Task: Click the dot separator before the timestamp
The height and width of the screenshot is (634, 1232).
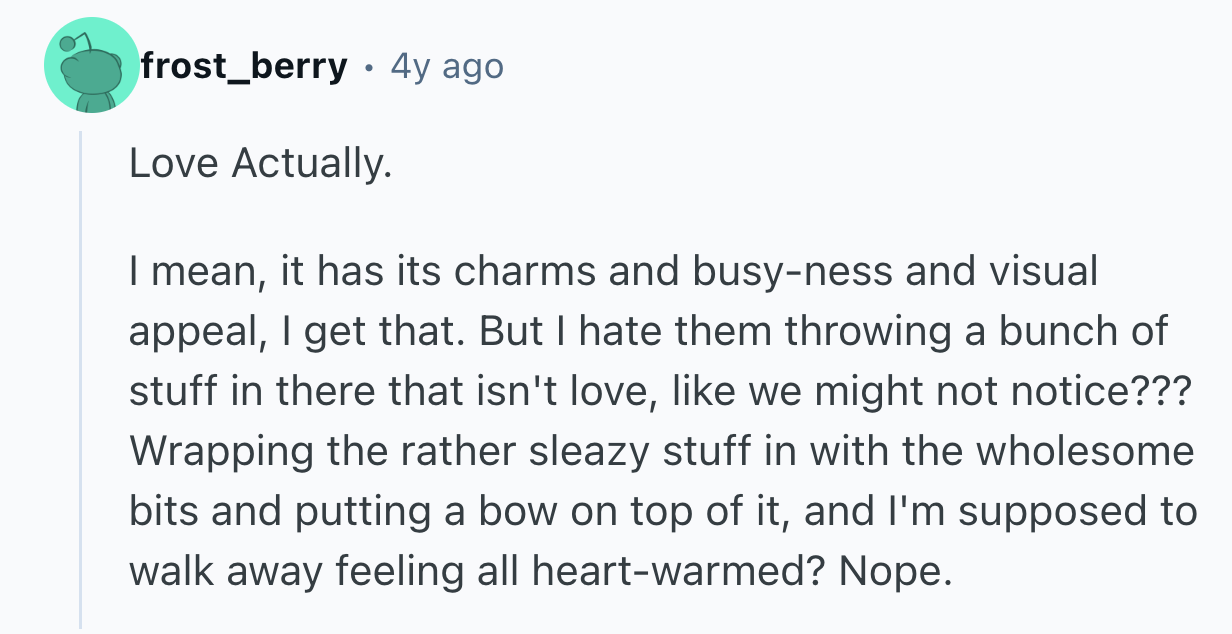Action: 370,68
